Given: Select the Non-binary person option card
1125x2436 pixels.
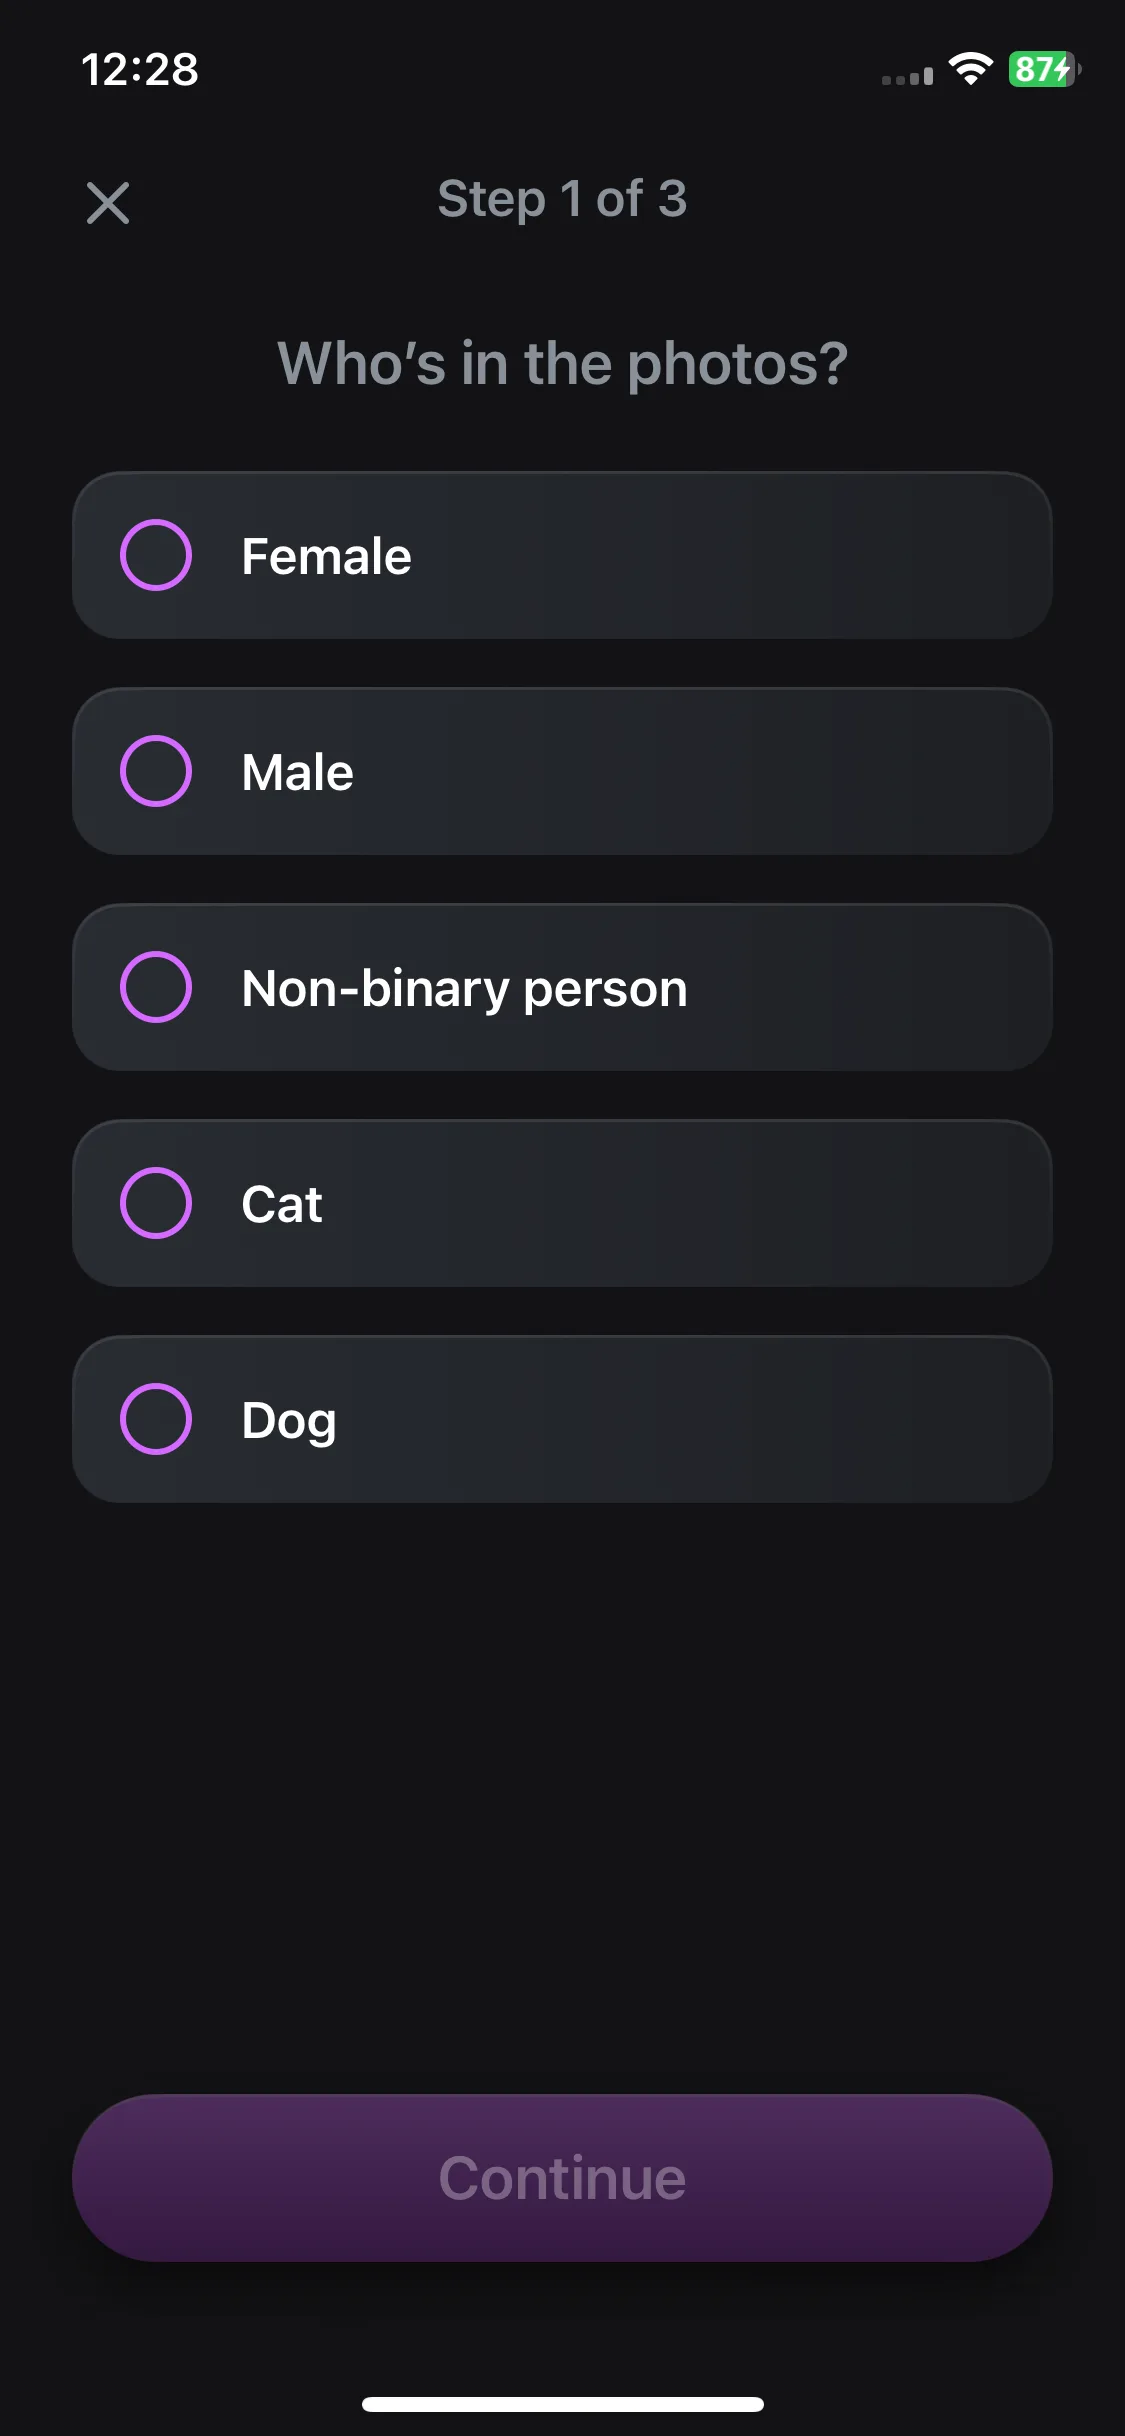Looking at the screenshot, I should [x=562, y=987].
